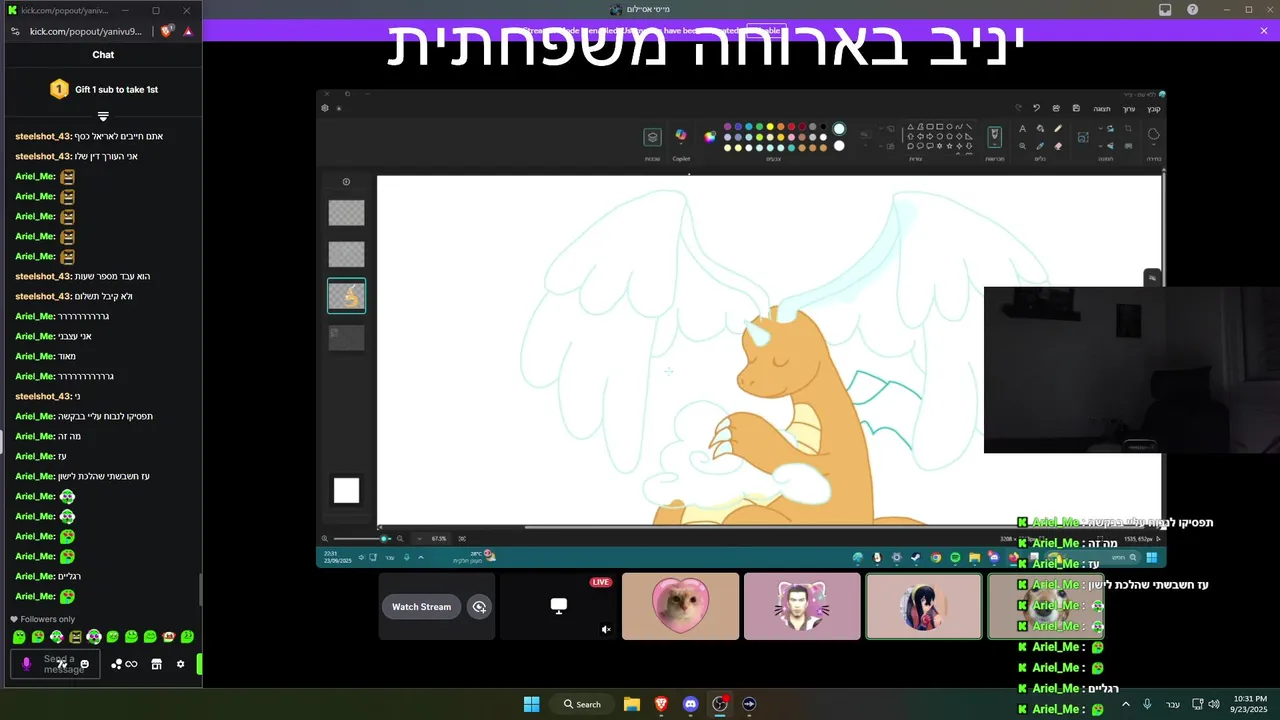Show hidden tray icons chevron
This screenshot has height=720, width=1280.
tap(1126, 704)
